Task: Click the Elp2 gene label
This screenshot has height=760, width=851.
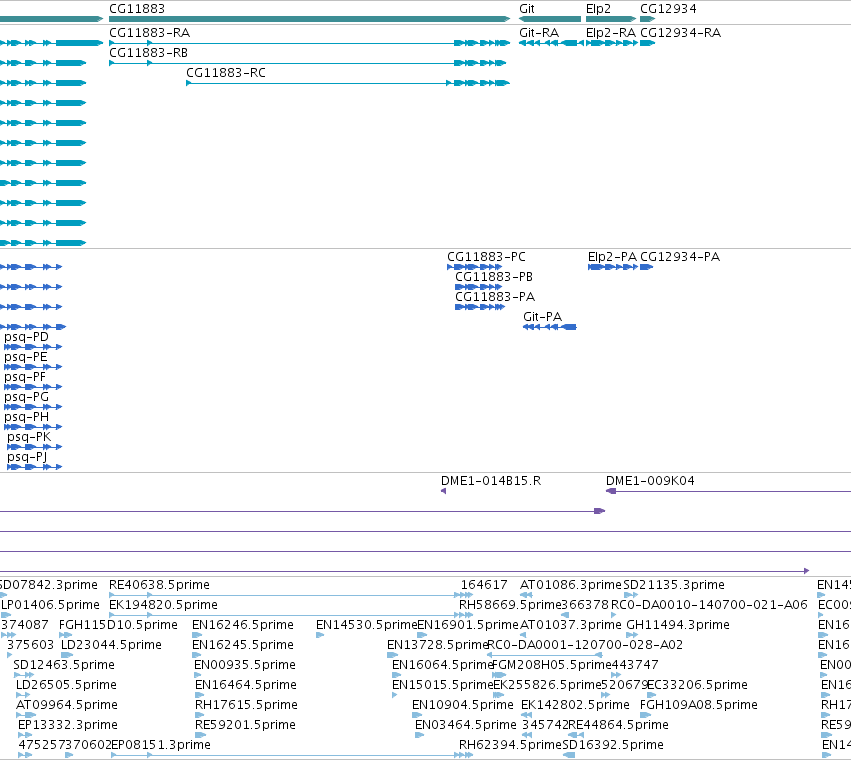Action: [598, 9]
